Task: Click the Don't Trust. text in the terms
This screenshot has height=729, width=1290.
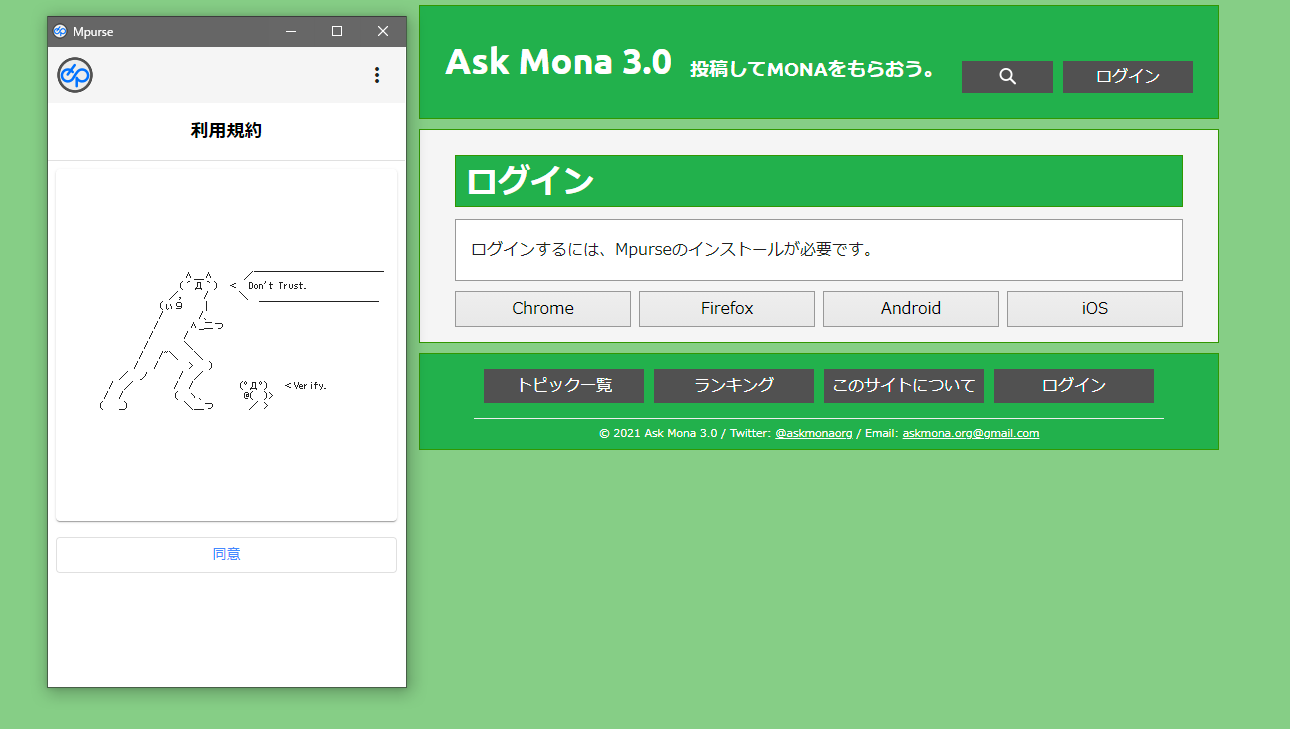Action: coord(277,286)
